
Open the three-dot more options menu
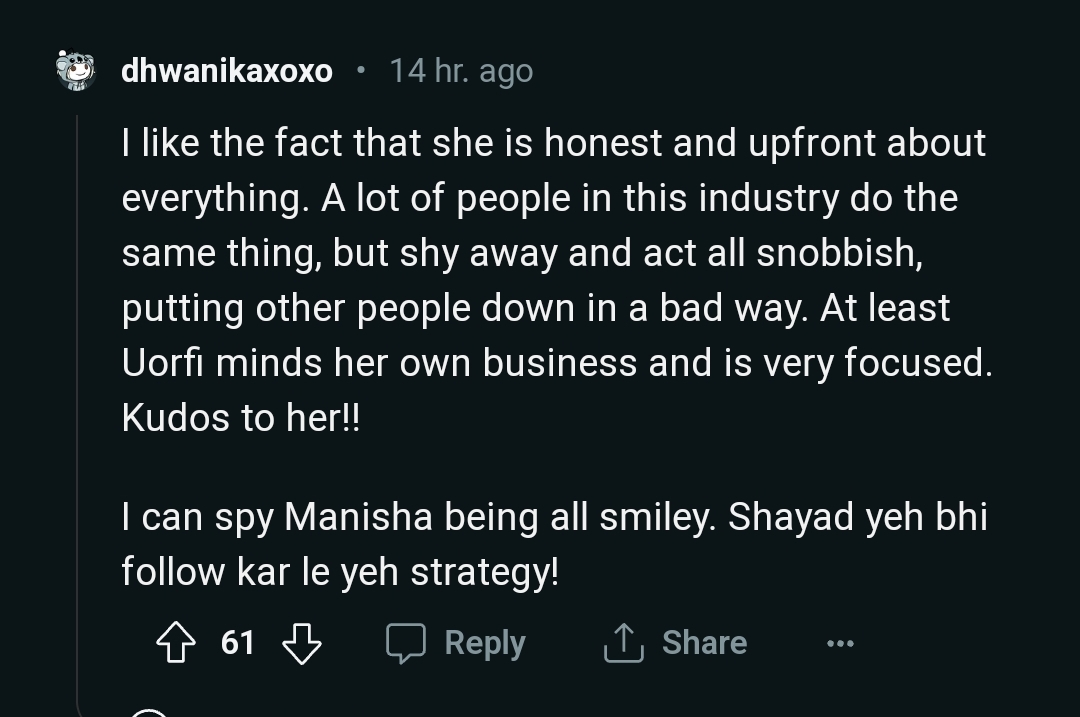click(840, 644)
